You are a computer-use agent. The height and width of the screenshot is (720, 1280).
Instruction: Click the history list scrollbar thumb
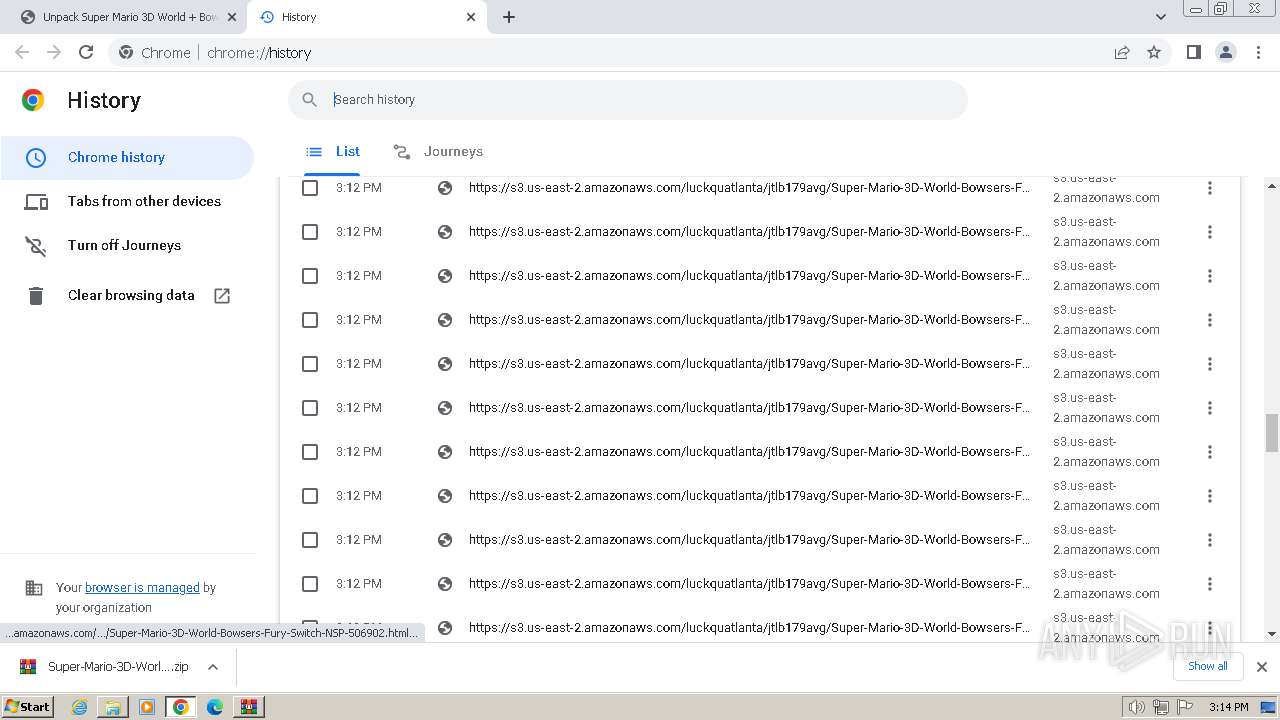[1272, 433]
